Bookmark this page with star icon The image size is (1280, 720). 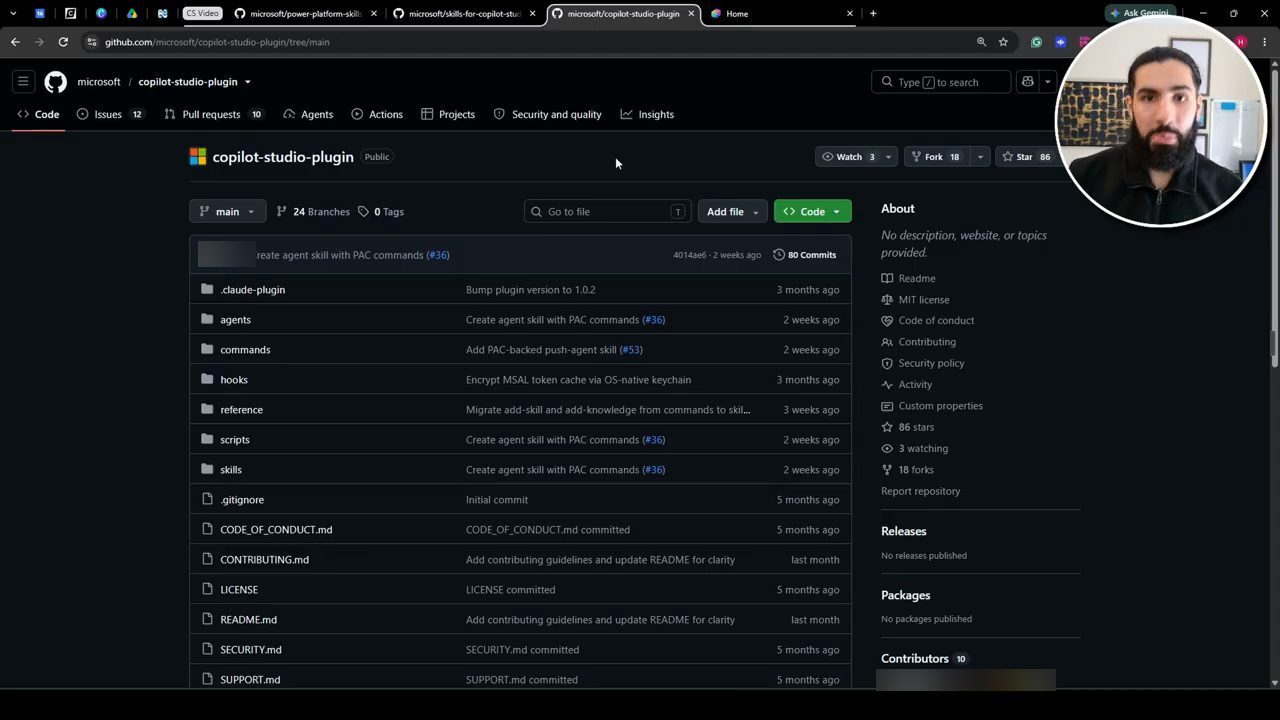[x=1003, y=42]
